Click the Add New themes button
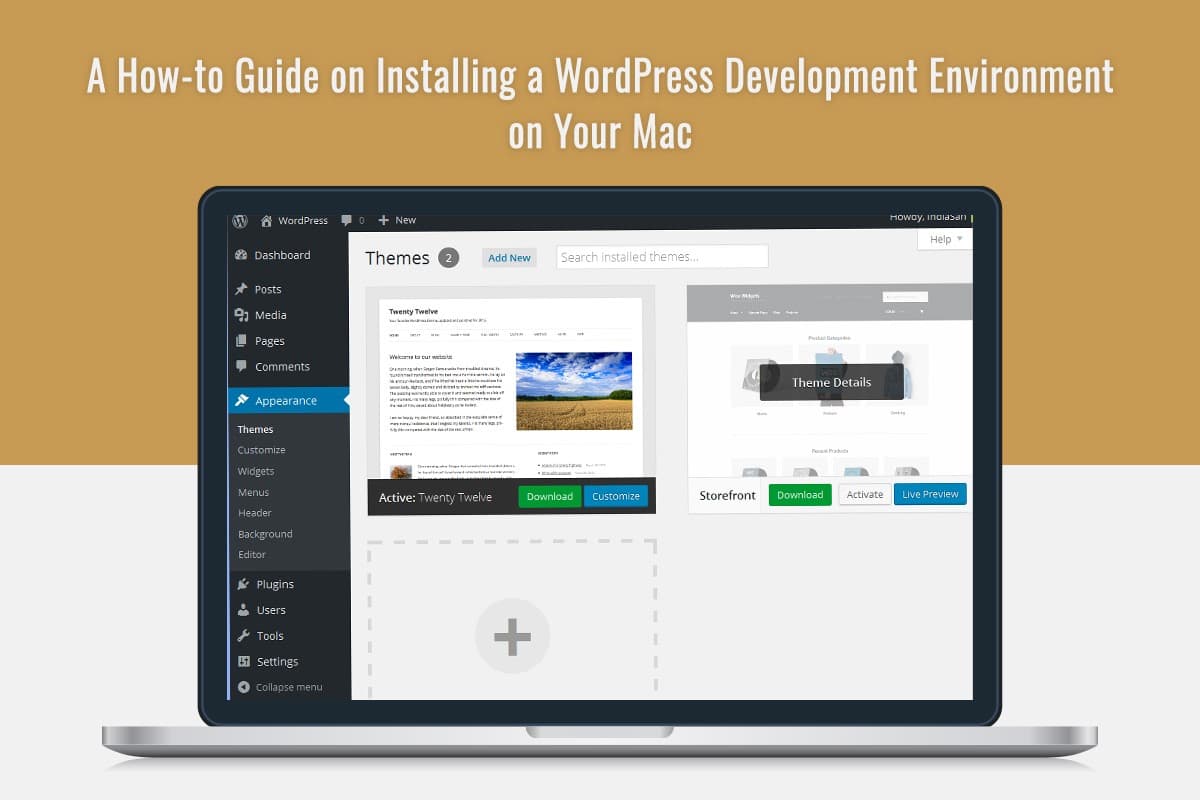 tap(509, 257)
